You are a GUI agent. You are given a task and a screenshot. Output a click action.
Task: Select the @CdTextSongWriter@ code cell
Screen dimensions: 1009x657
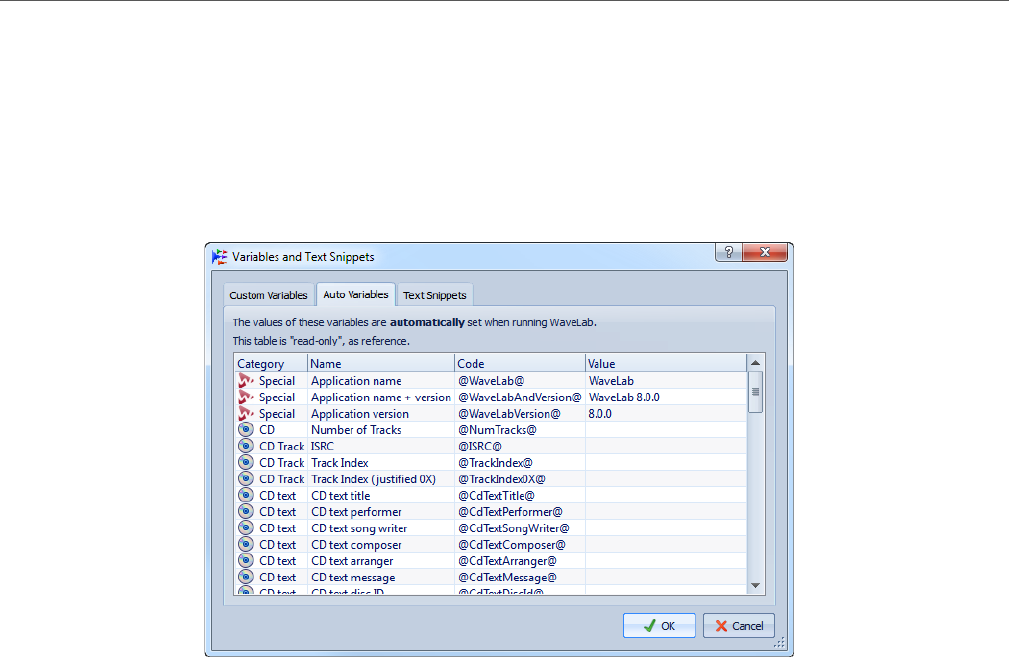pos(520,528)
